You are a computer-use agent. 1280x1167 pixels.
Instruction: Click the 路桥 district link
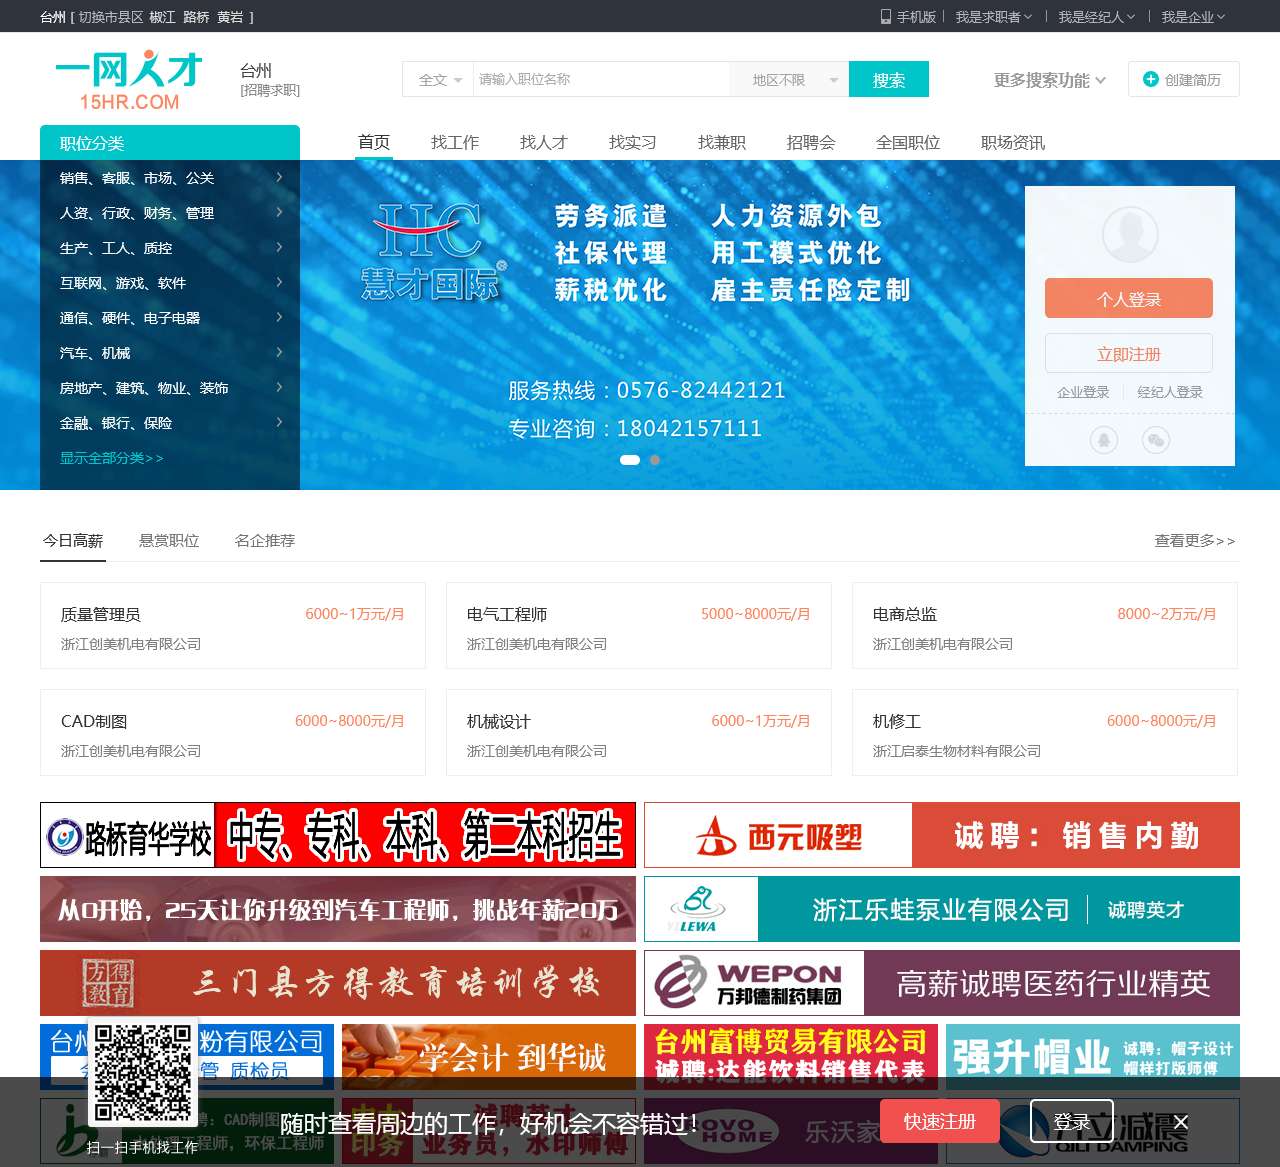[x=196, y=17]
